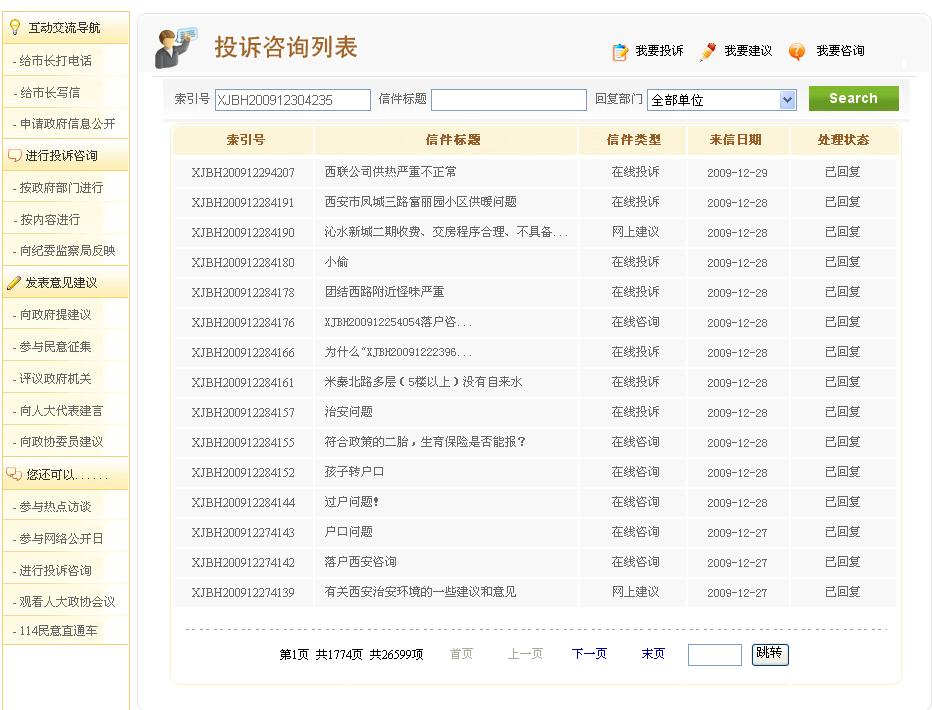Click the 我要建议 link
This screenshot has height=710, width=932.
click(x=748, y=51)
